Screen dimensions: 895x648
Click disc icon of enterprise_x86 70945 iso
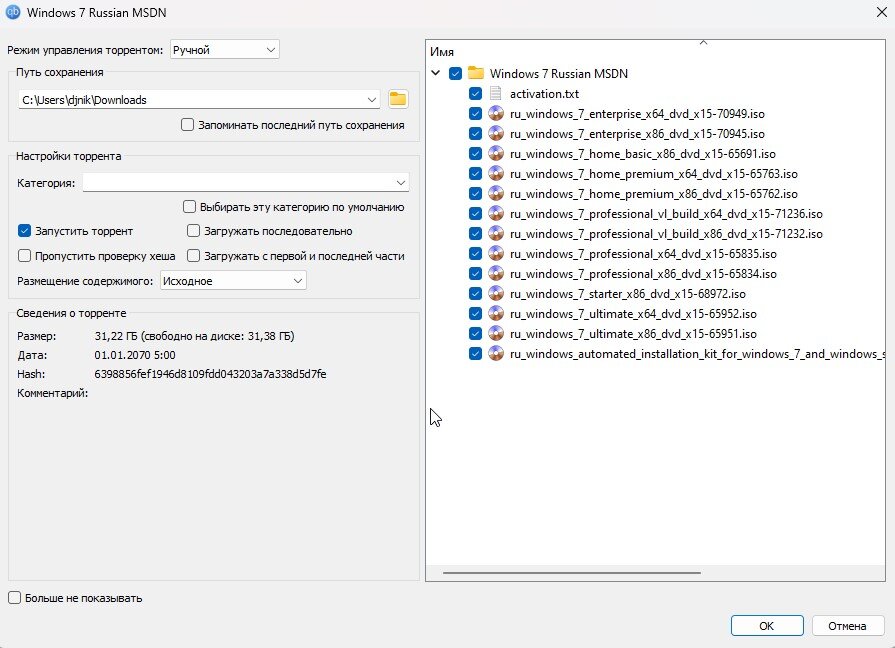coord(496,133)
